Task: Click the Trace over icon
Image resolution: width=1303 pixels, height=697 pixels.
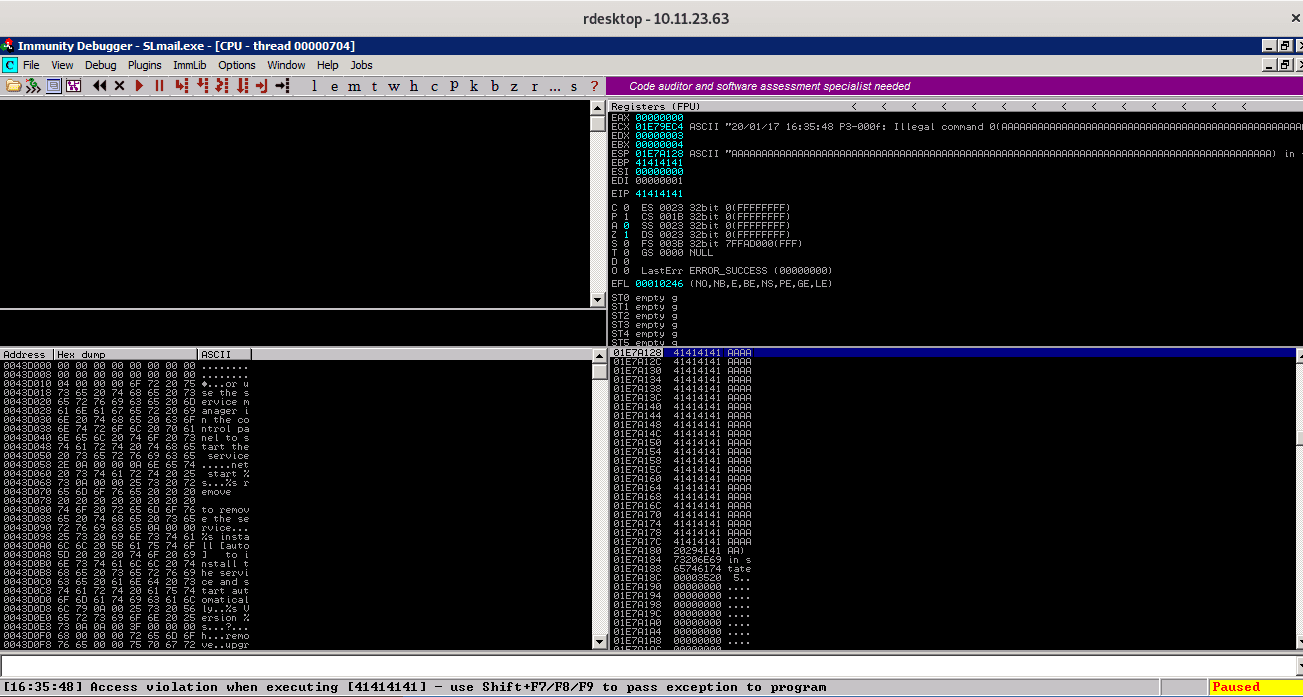Action: pyautogui.click(x=242, y=86)
